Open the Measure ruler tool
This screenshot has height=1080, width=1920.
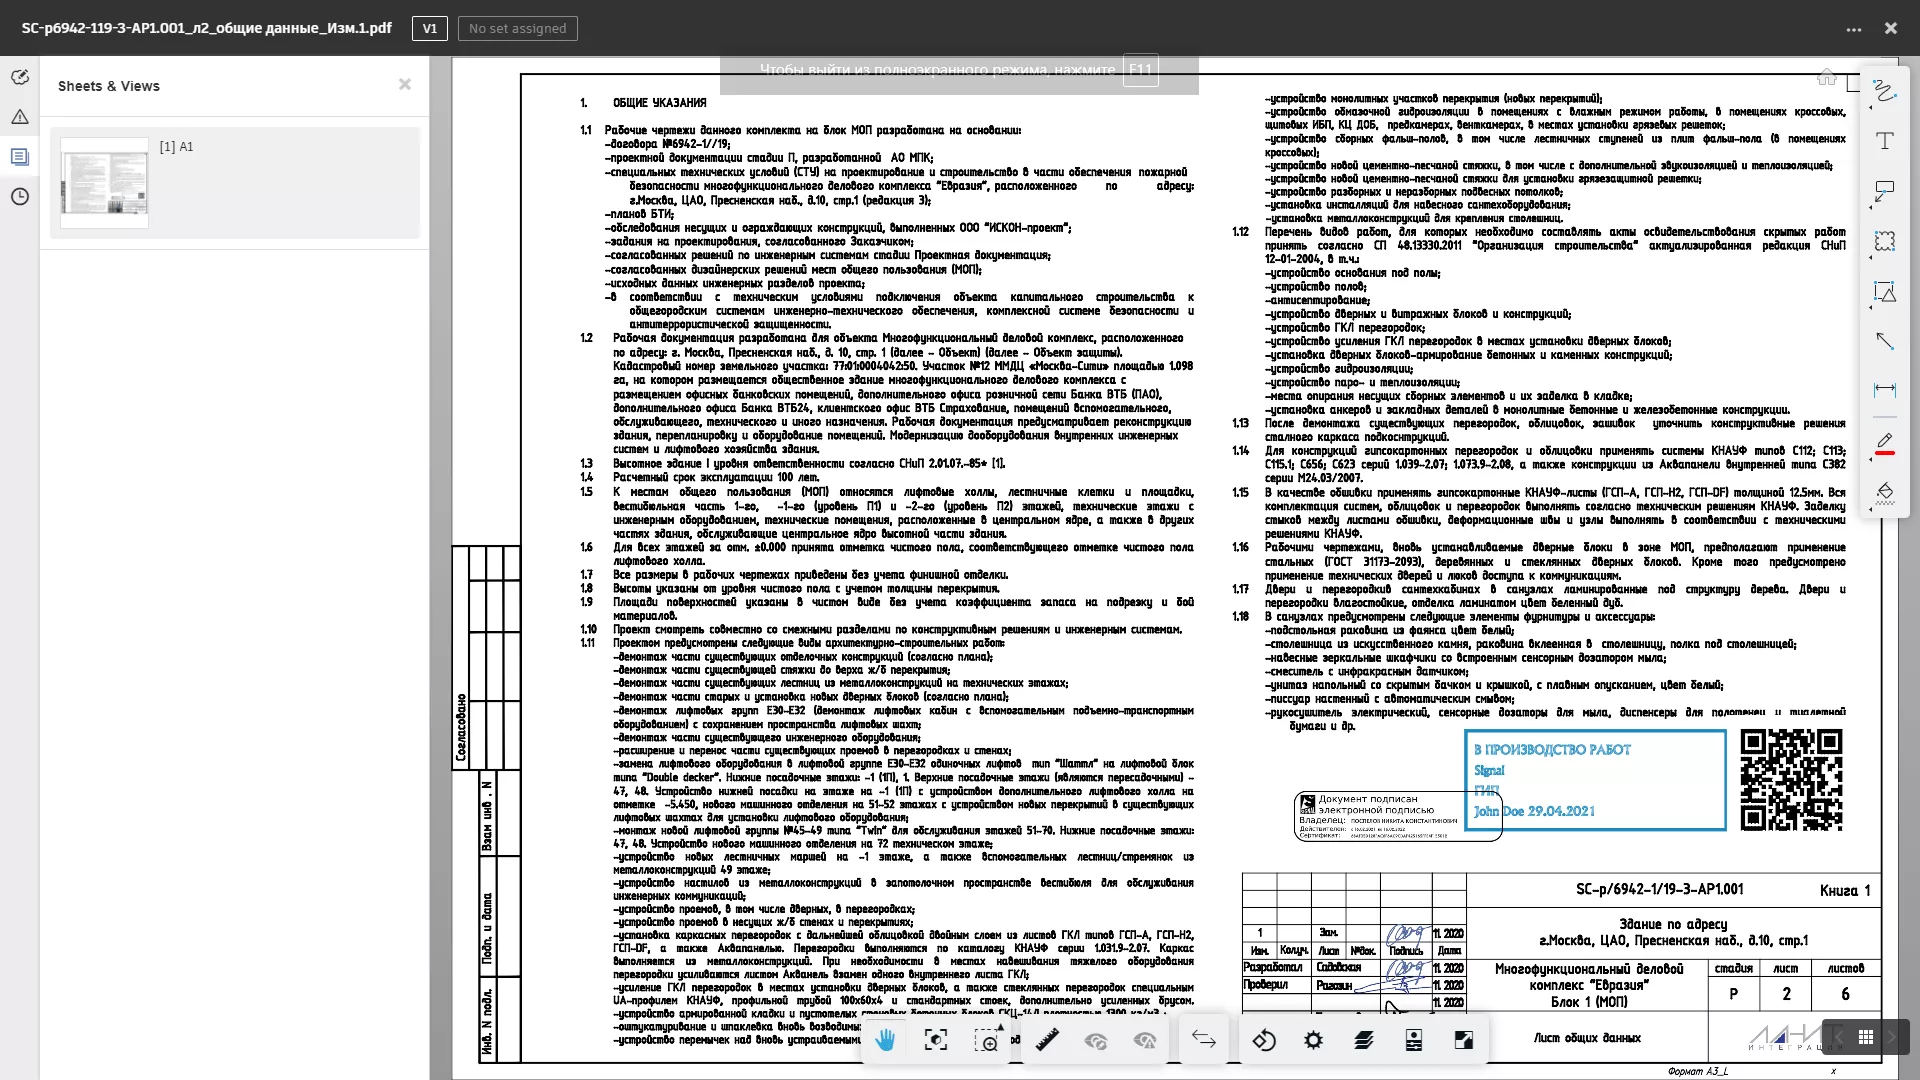click(x=1047, y=1040)
